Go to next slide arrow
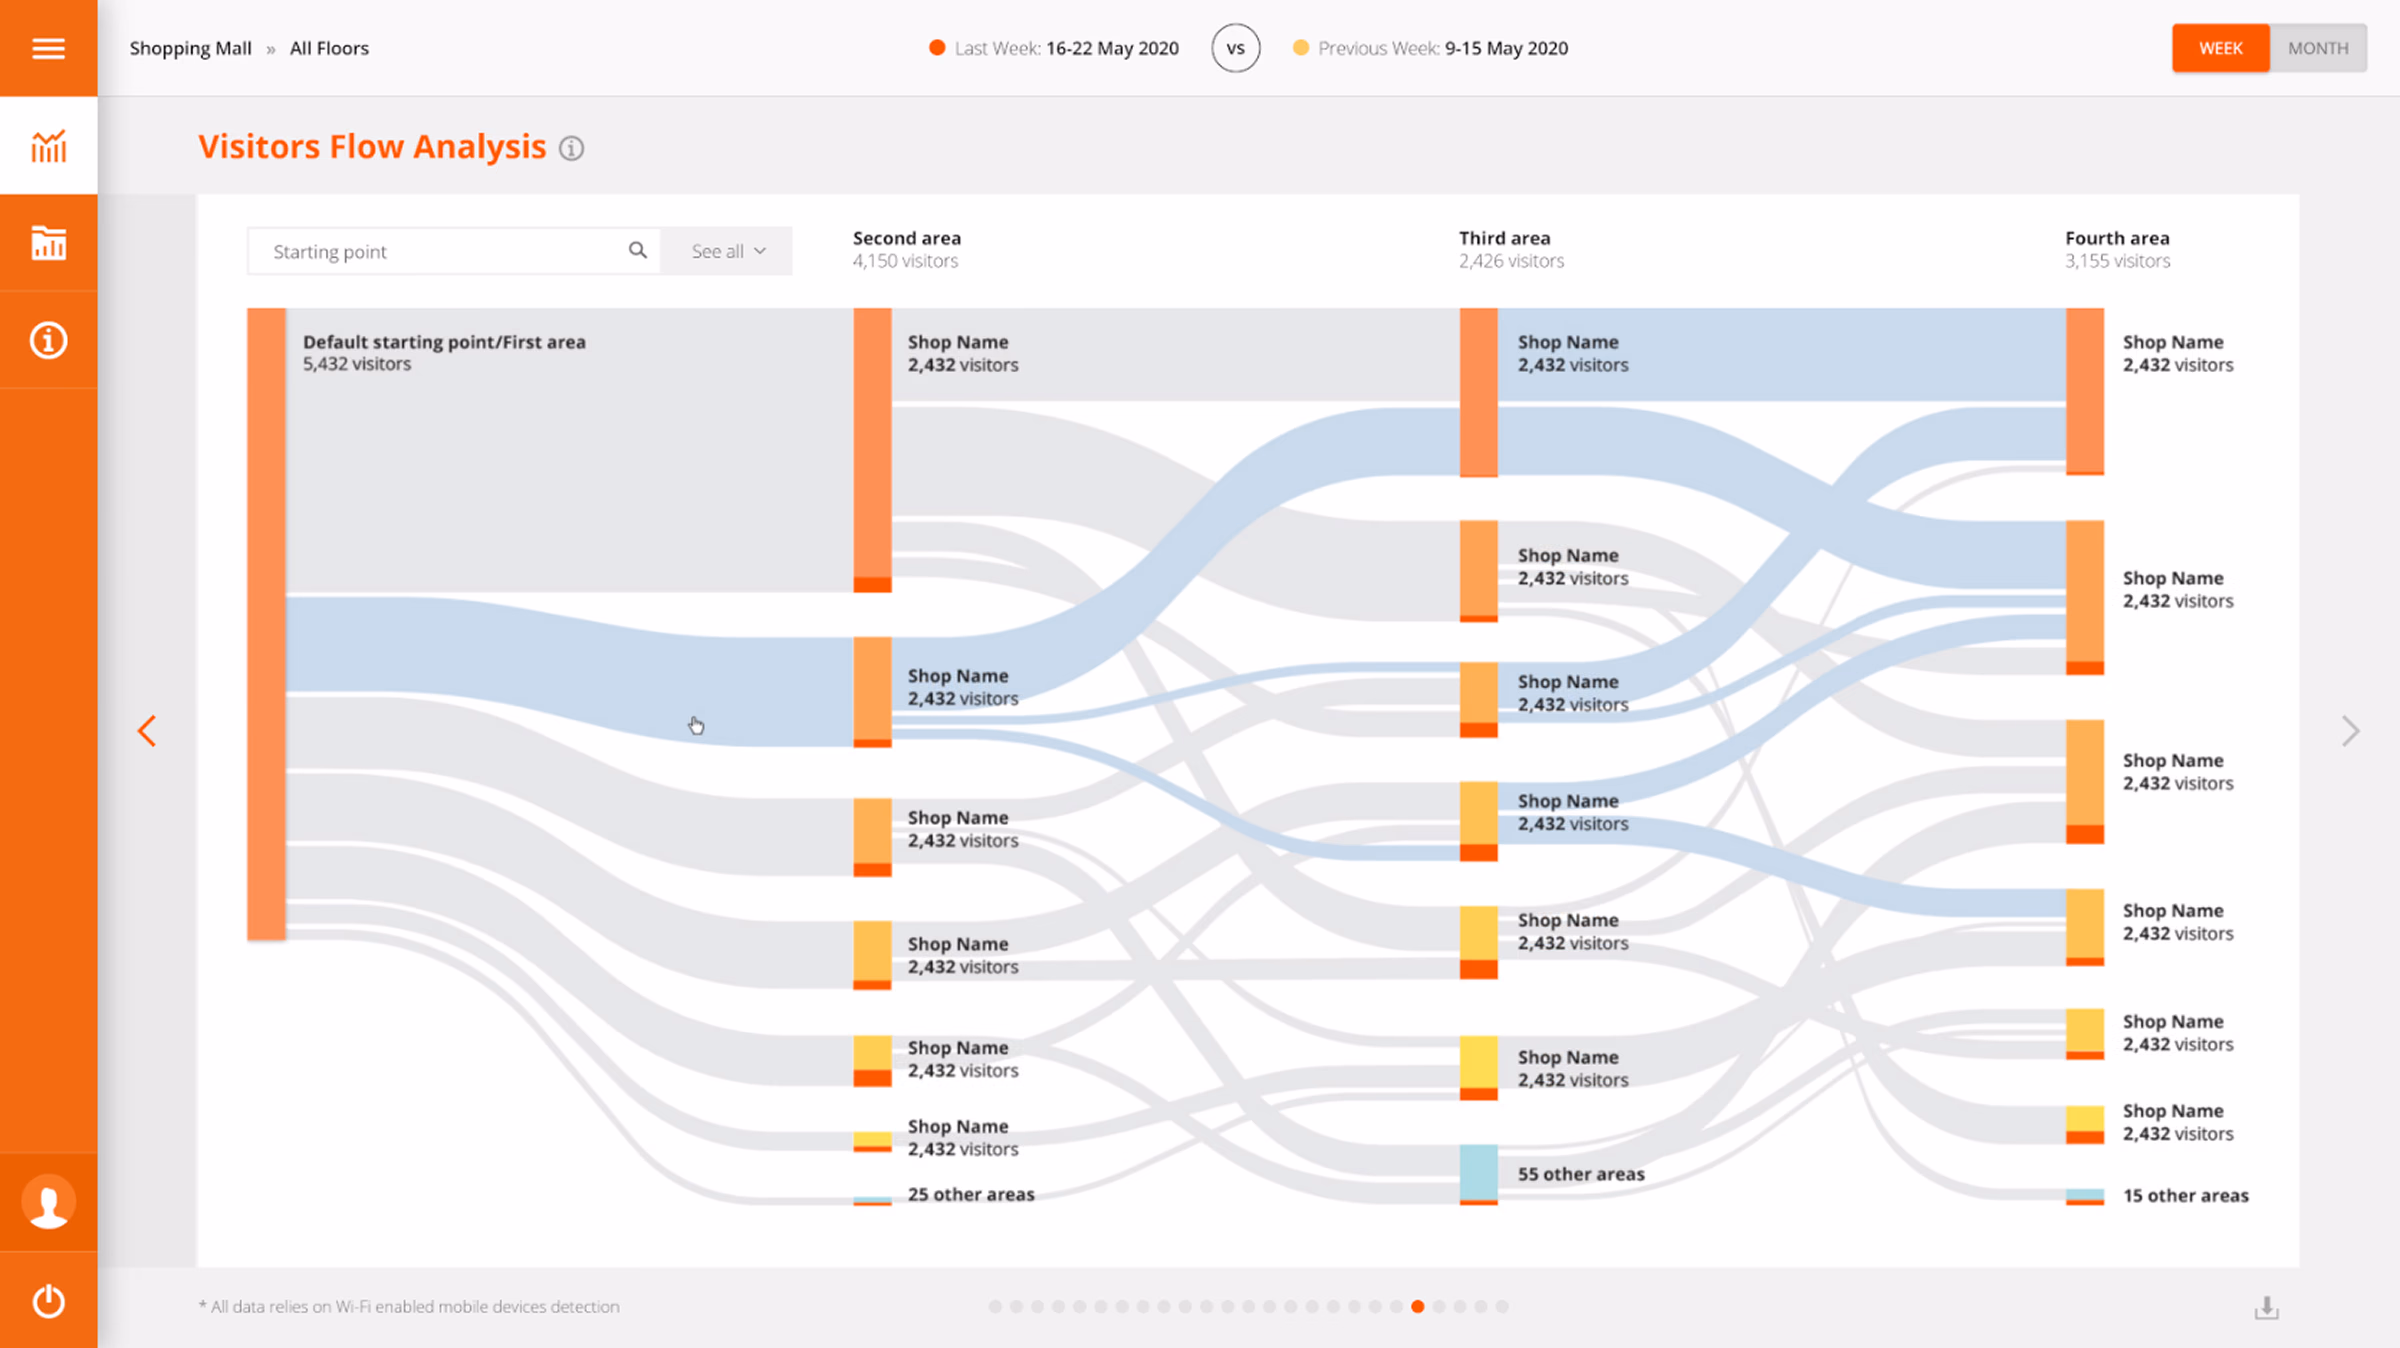Screen dimensions: 2400x1348 click(x=2350, y=731)
